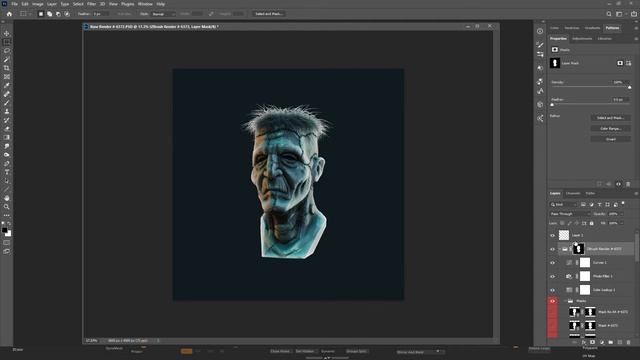Open the File menu
The height and width of the screenshot is (360, 640).
tap(14, 4)
